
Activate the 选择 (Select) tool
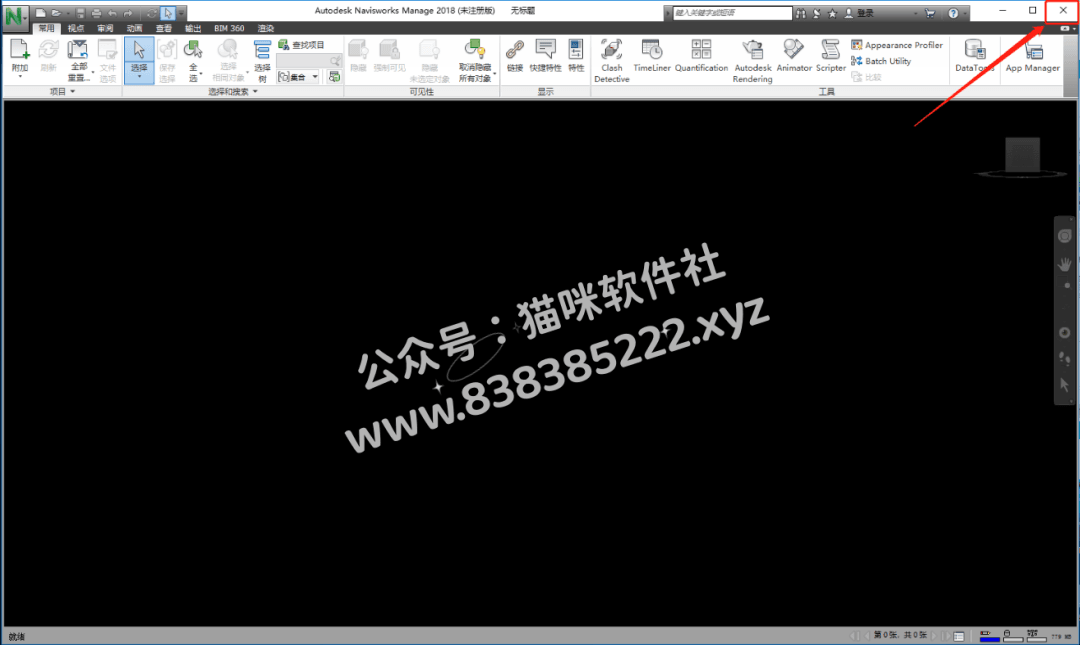point(139,60)
